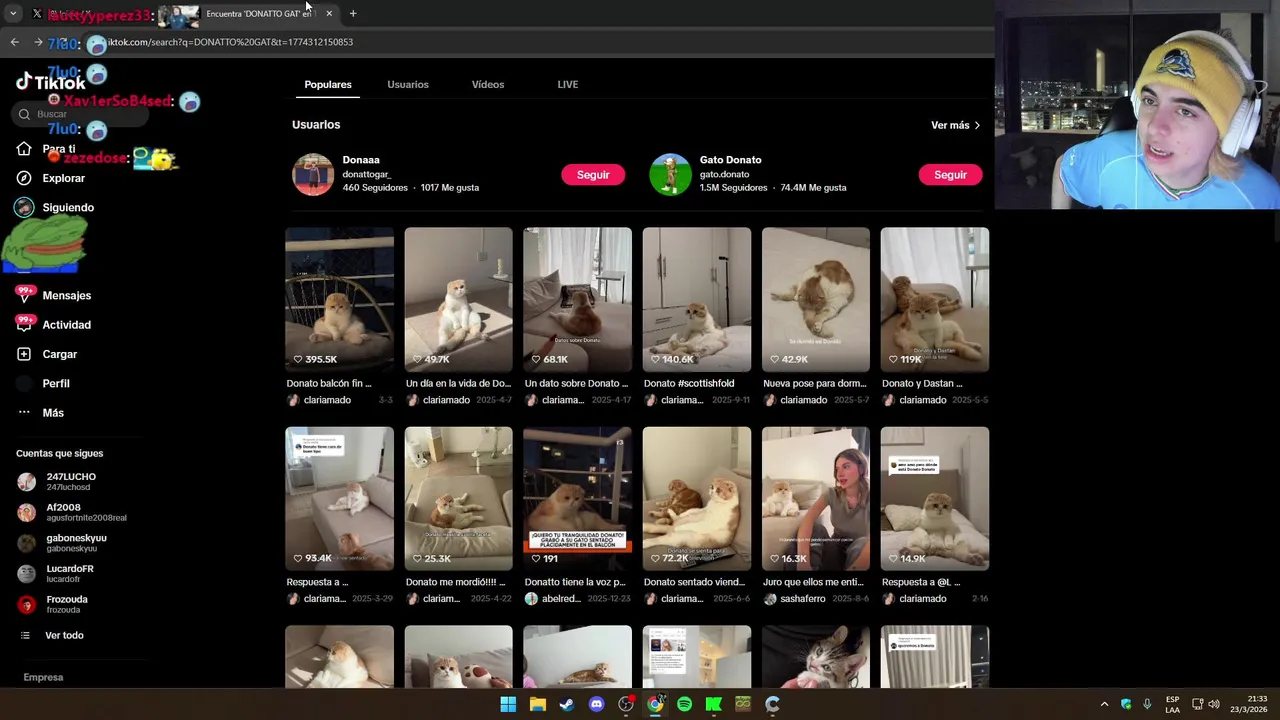Follow Donaaa with Seguir button

(x=593, y=175)
